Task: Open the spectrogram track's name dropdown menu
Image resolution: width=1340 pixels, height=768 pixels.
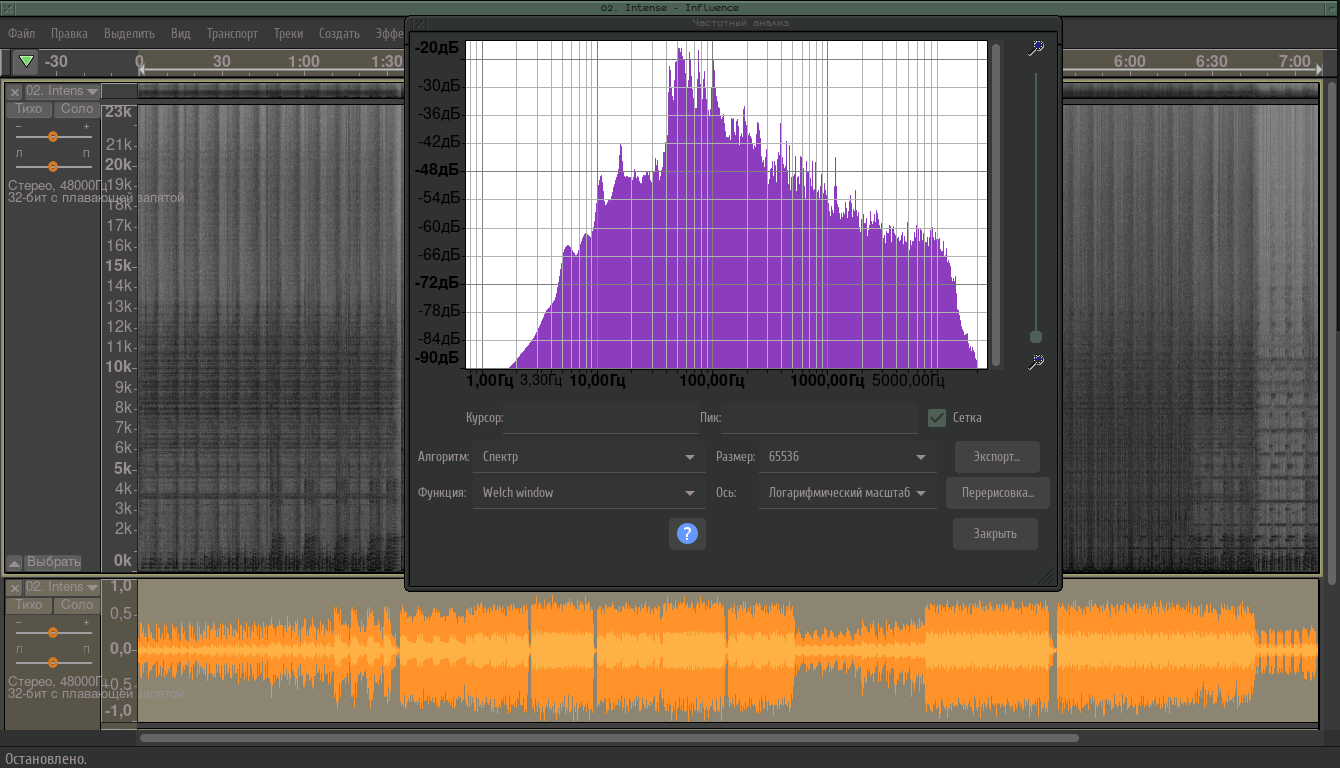Action: (x=62, y=91)
